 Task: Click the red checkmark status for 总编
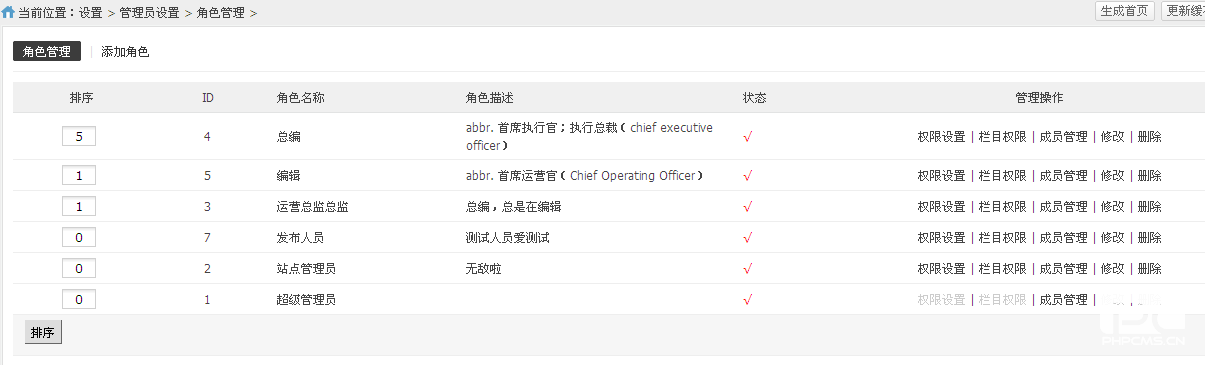[747, 137]
